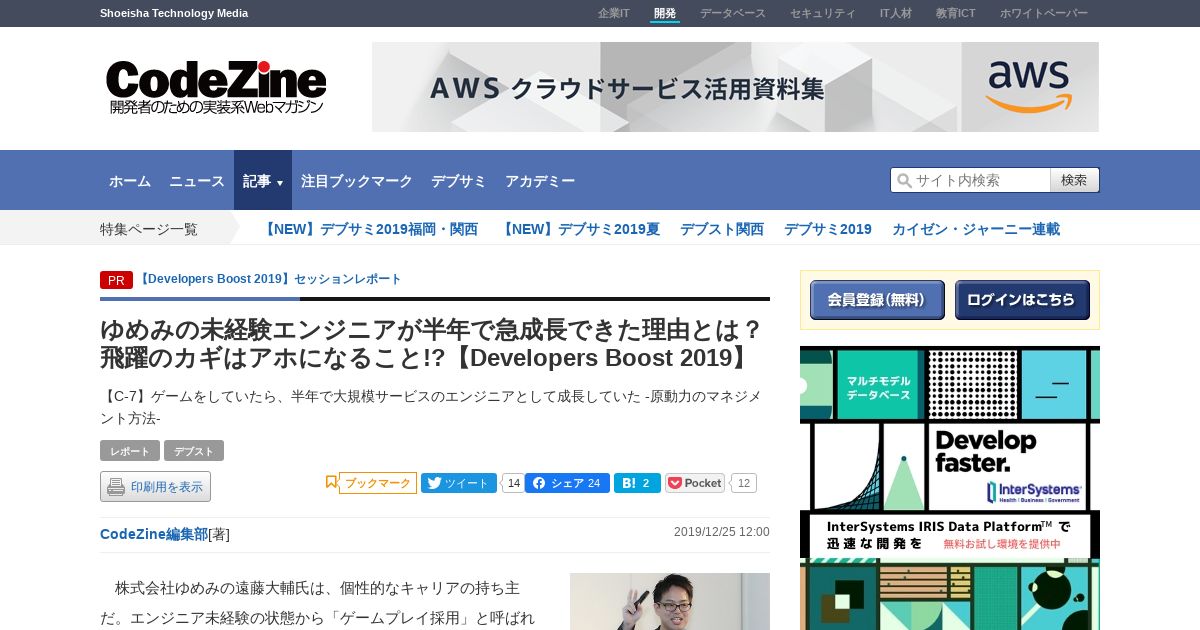Screen dimensions: 1200x630
Task: Open 【NEW】デブサミ2019福岡・関西 link
Action: tap(369, 229)
